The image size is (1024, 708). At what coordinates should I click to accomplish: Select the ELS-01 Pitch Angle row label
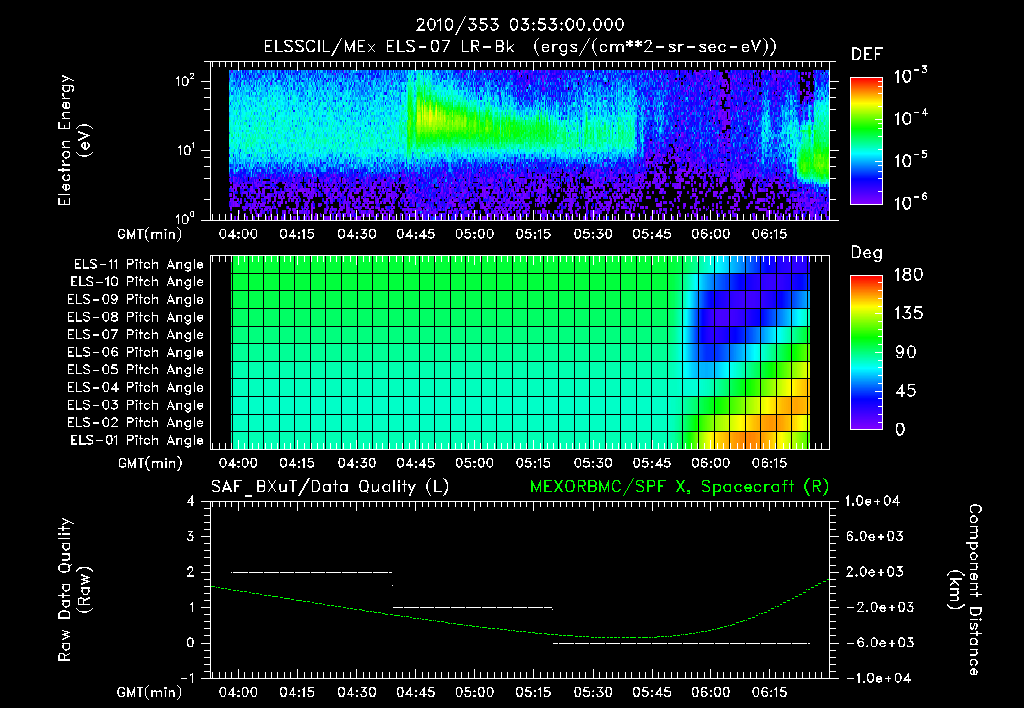[137, 440]
